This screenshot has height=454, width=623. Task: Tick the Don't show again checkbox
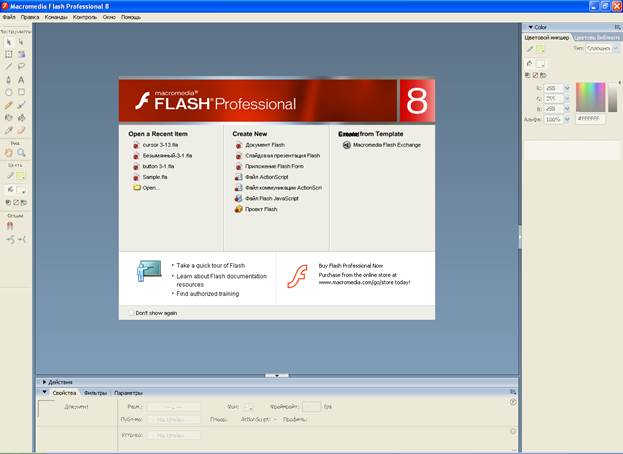(131, 313)
